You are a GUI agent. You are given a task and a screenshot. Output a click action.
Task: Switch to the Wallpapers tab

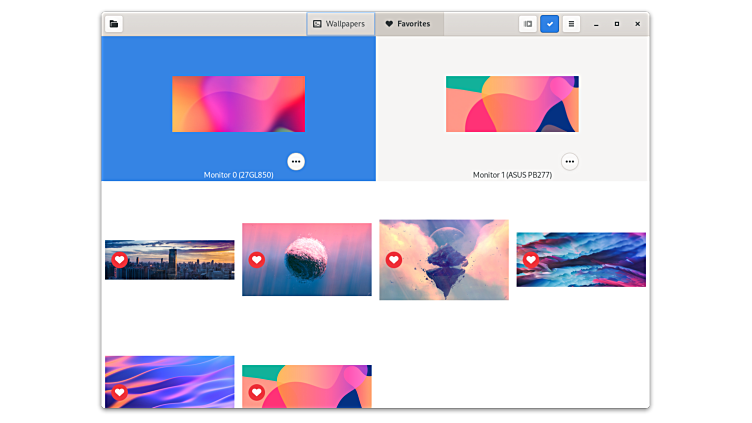[340, 24]
